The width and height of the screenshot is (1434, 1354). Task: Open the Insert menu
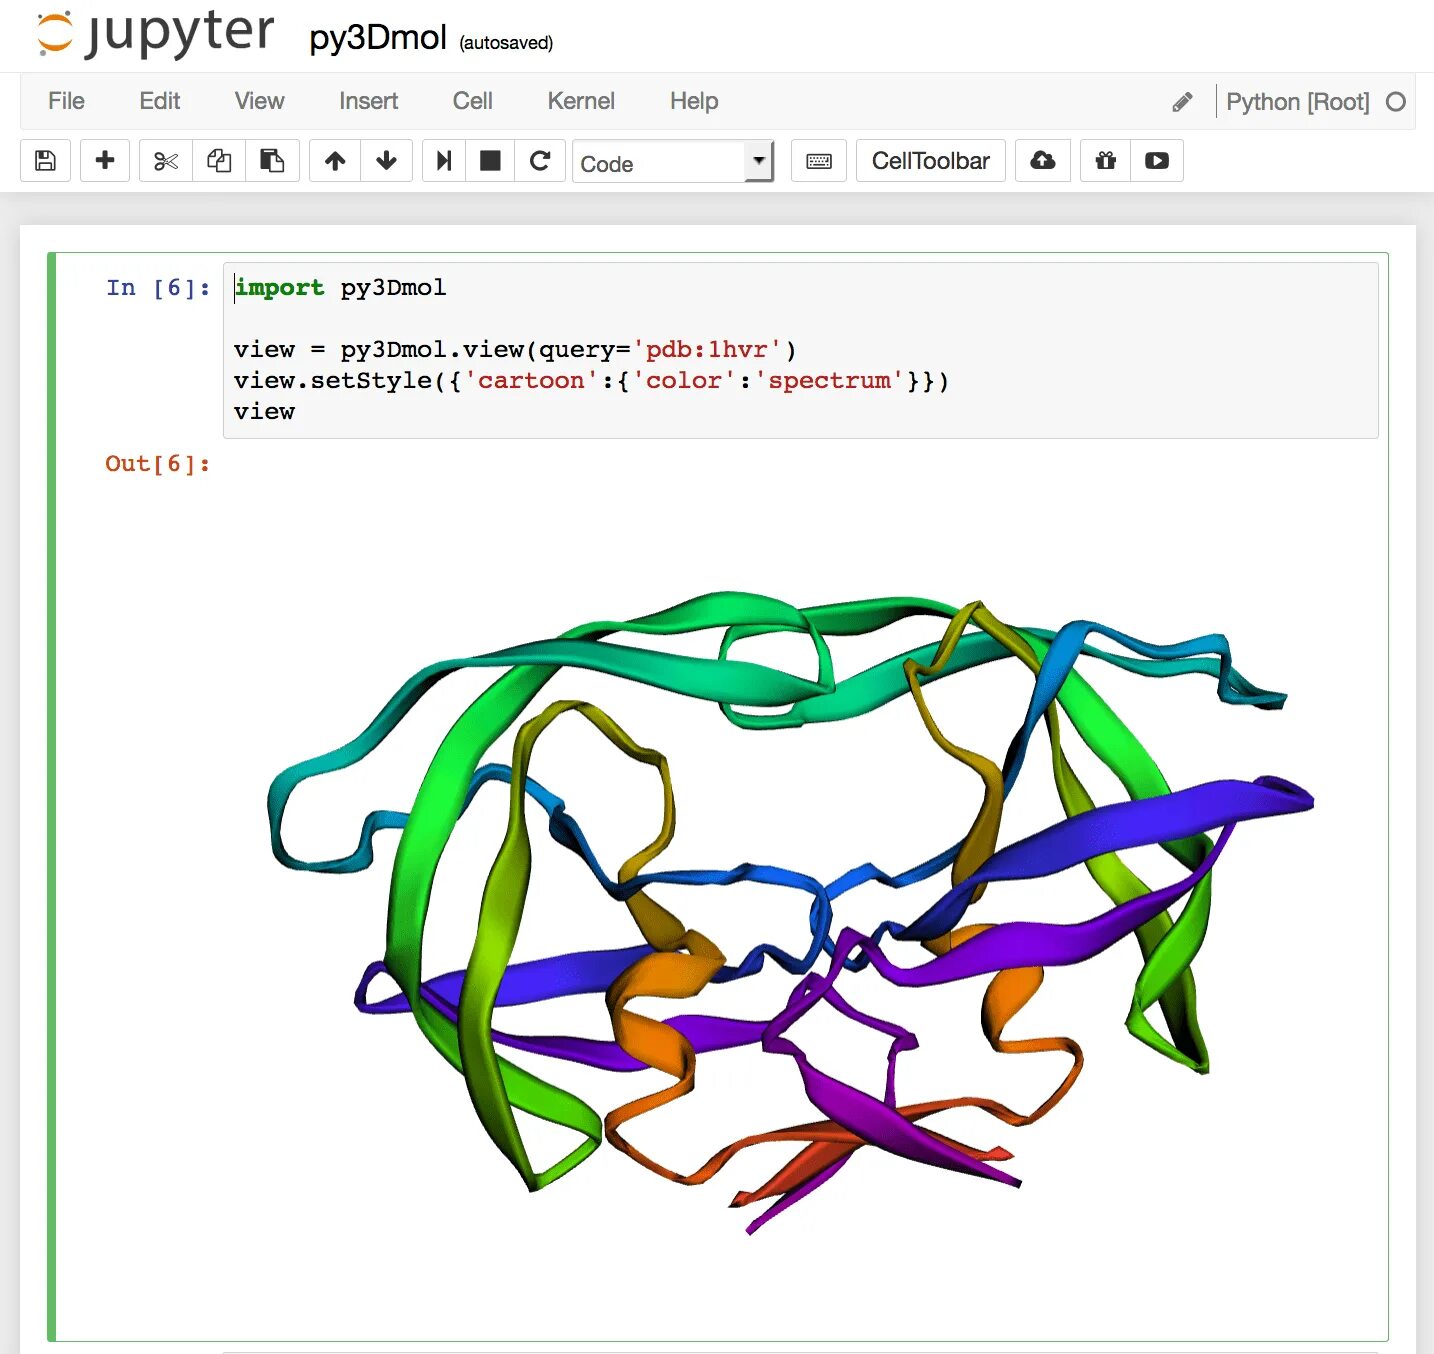click(x=368, y=101)
